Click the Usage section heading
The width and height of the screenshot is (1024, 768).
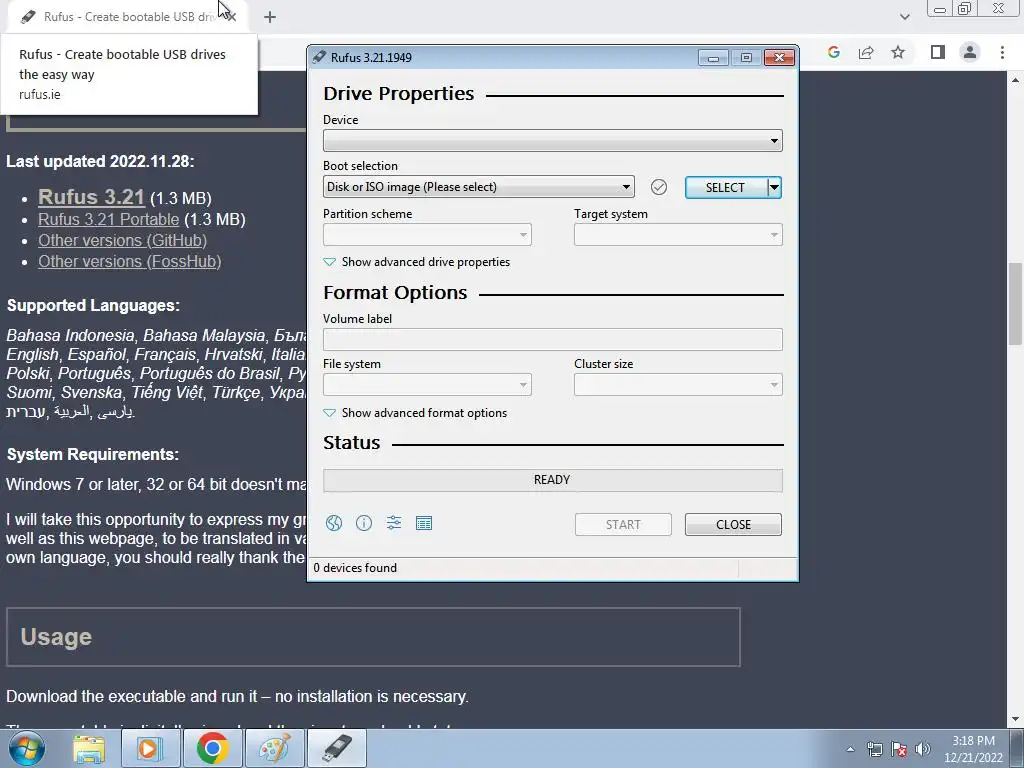pyautogui.click(x=56, y=637)
